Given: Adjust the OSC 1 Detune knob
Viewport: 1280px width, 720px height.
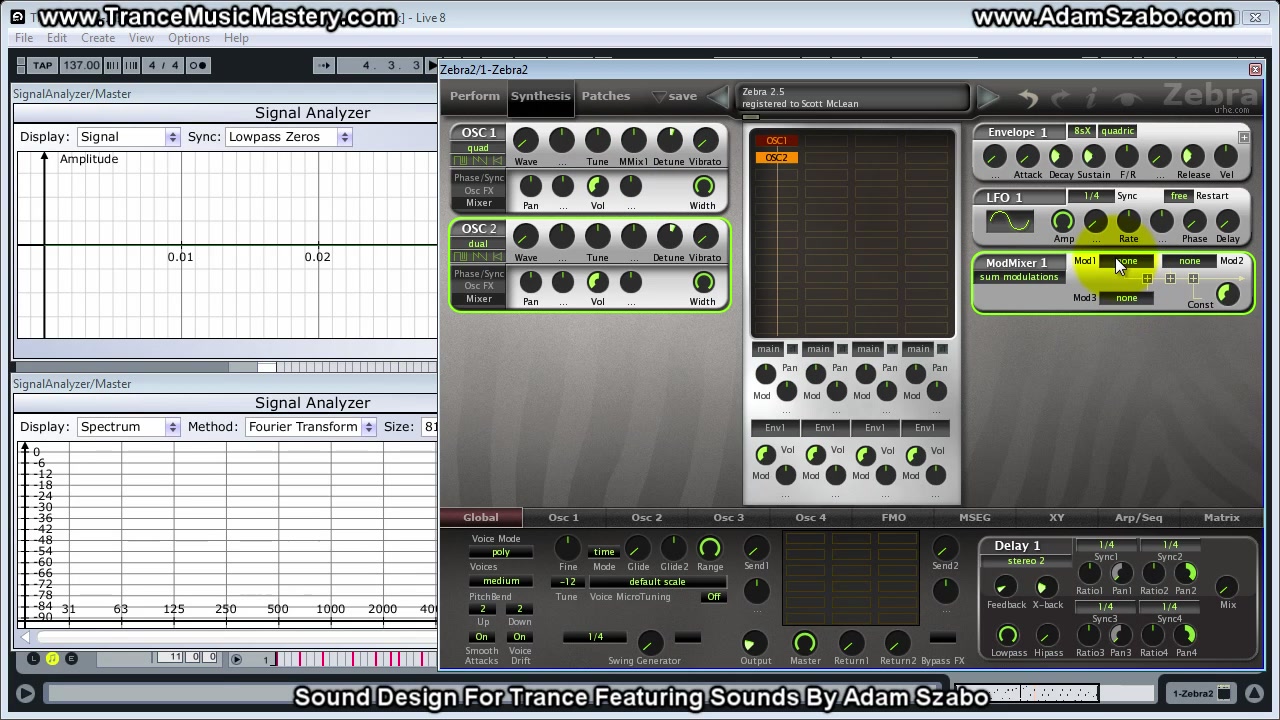Looking at the screenshot, I should (x=669, y=141).
